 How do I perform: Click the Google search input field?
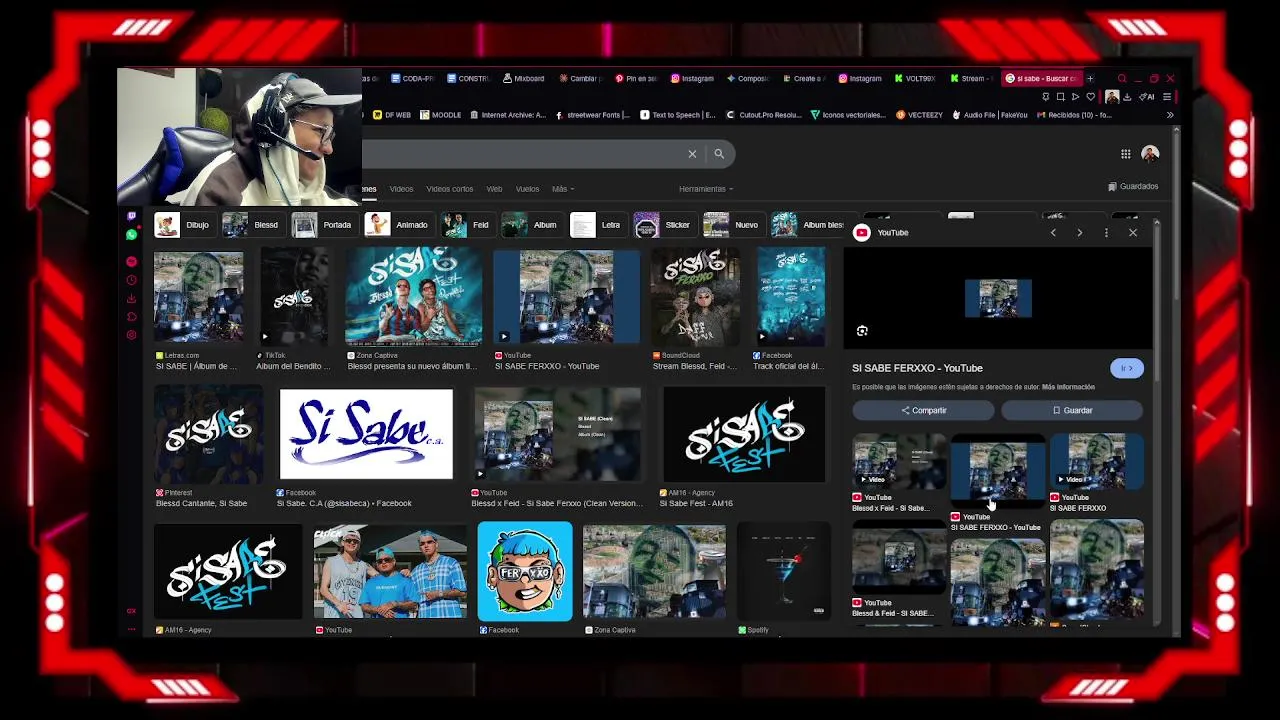pyautogui.click(x=522, y=154)
